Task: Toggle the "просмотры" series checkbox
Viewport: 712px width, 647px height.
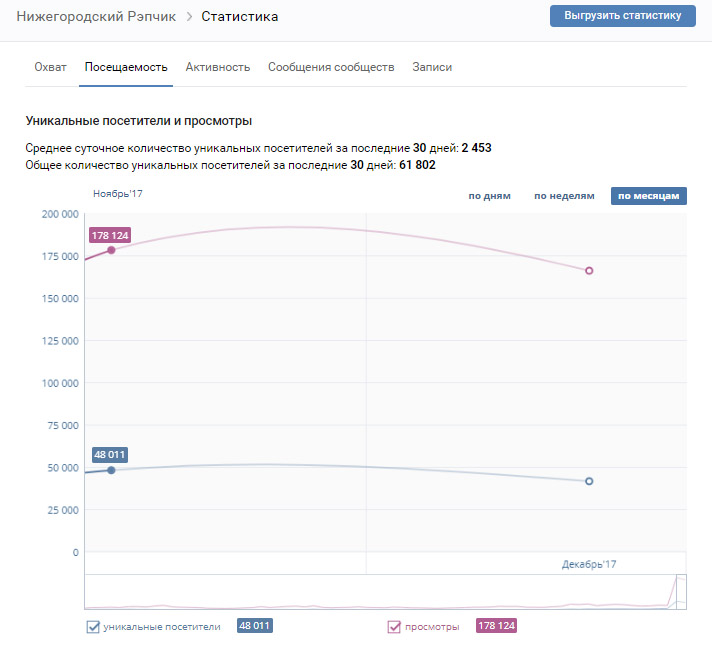Action: (x=393, y=627)
